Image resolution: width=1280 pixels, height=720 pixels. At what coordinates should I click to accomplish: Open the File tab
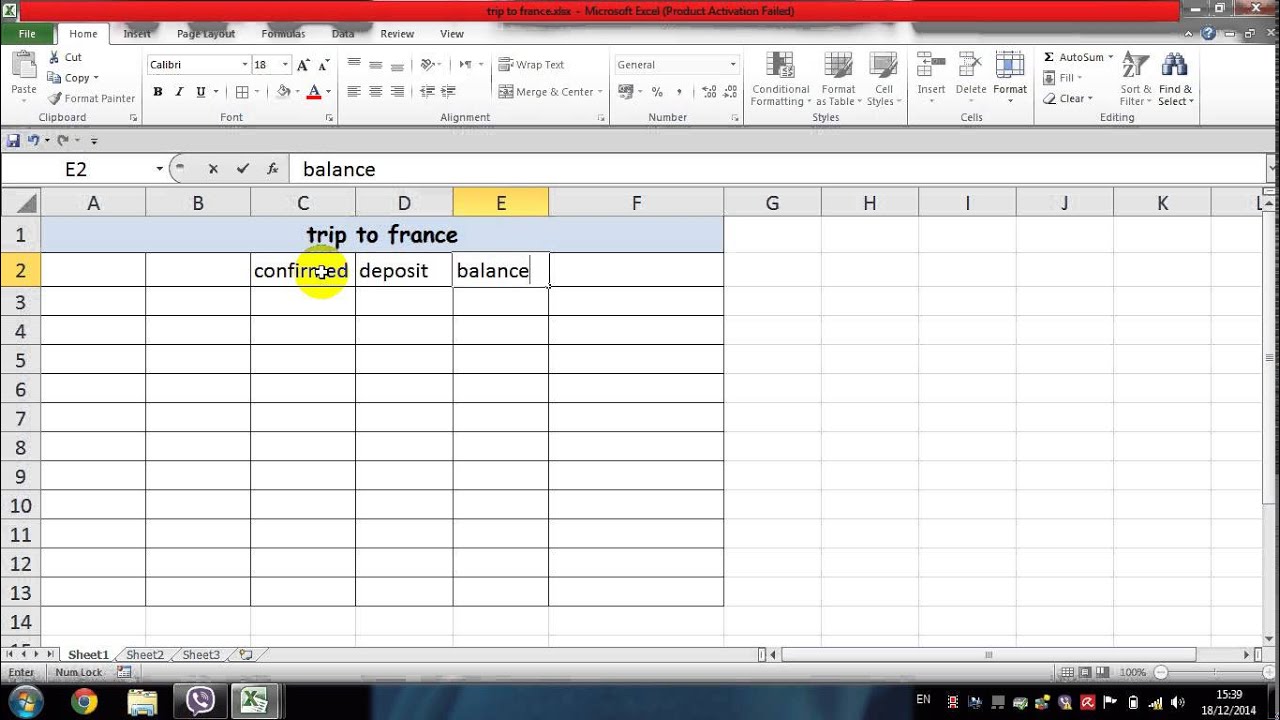click(27, 33)
